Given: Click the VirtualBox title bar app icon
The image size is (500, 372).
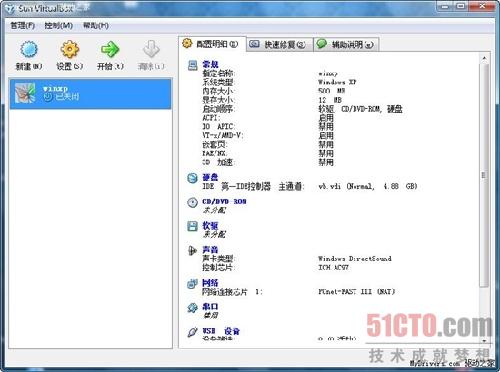Looking at the screenshot, I should coord(10,9).
